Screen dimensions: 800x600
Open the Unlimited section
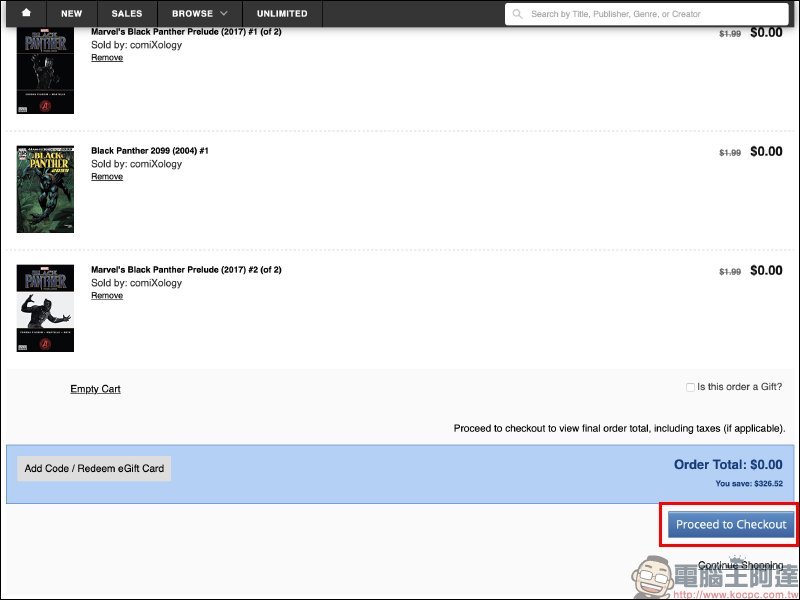(x=282, y=14)
